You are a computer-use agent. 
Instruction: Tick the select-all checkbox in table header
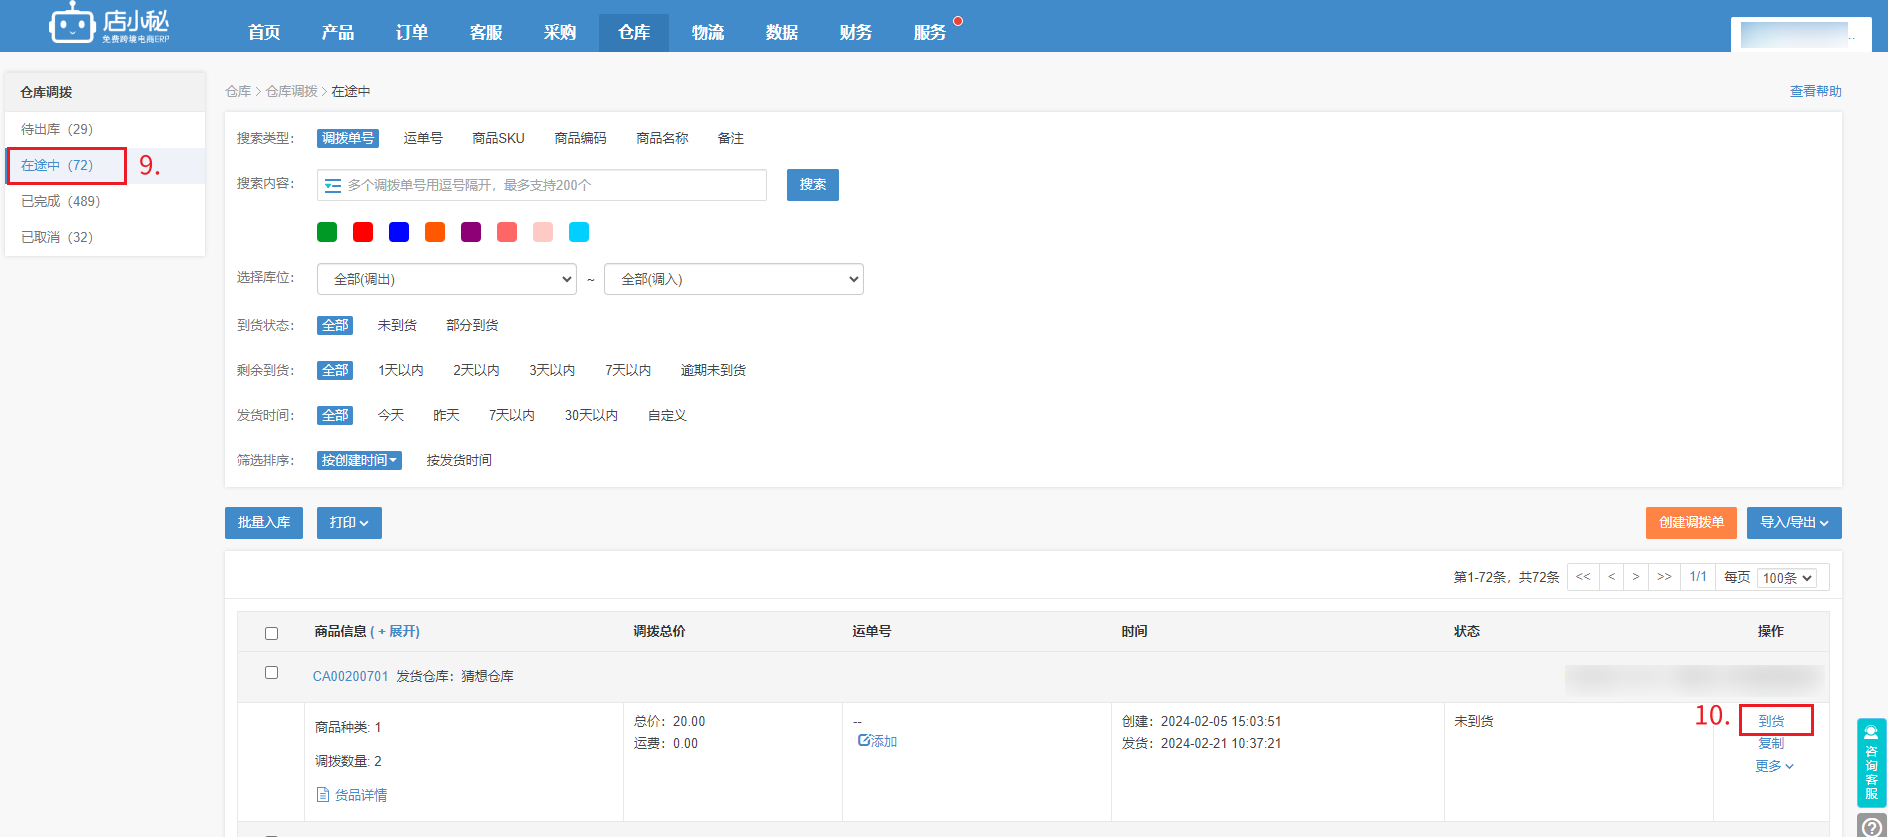pyautogui.click(x=271, y=633)
